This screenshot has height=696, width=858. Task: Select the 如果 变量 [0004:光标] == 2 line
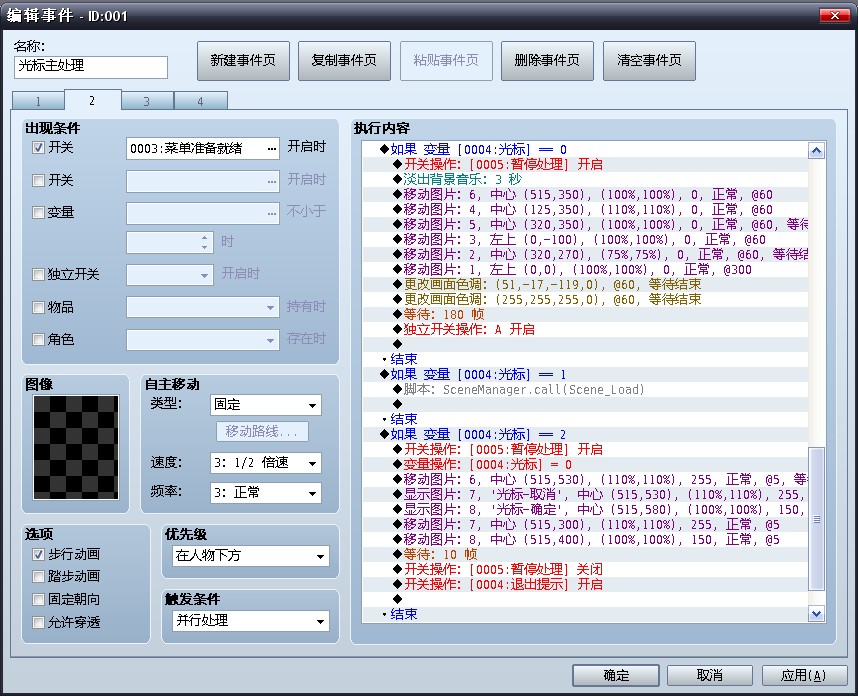585,434
